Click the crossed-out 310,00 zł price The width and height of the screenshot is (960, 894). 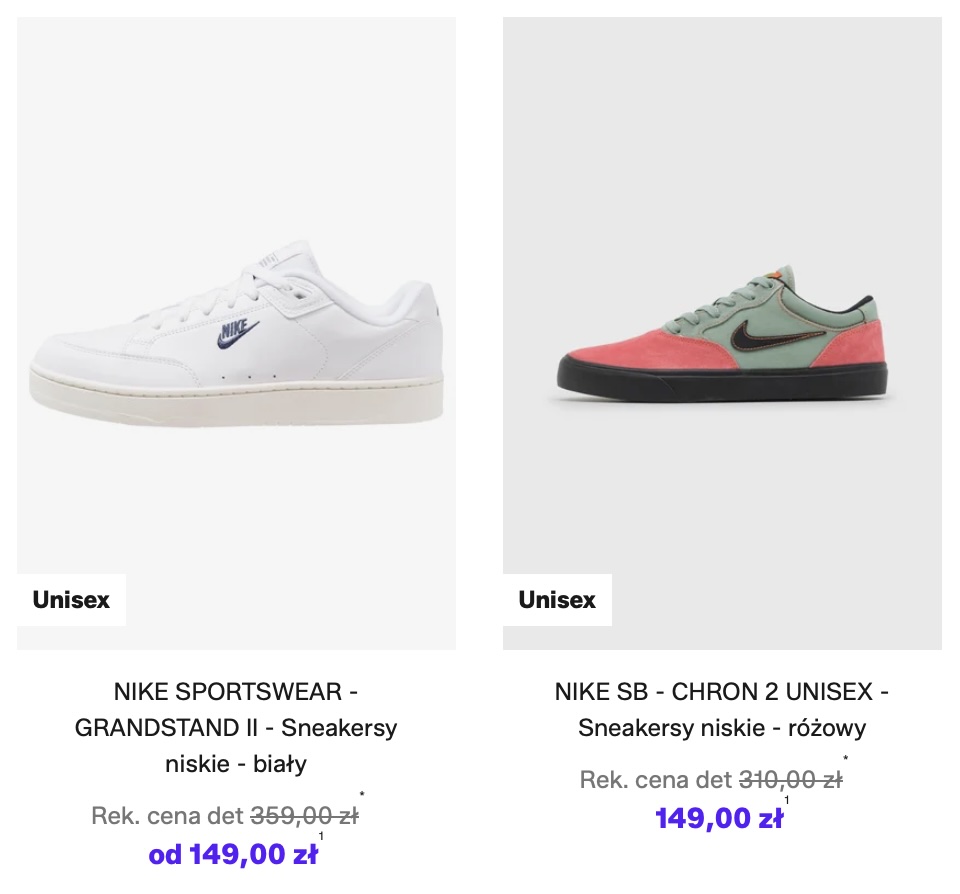click(790, 780)
